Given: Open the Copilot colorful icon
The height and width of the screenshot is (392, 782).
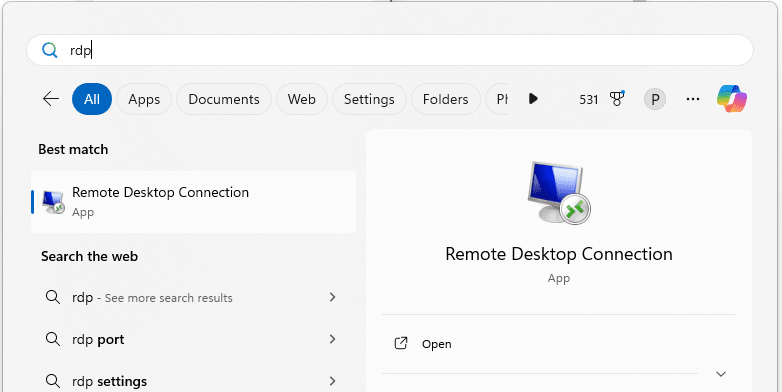Looking at the screenshot, I should coord(732,99).
